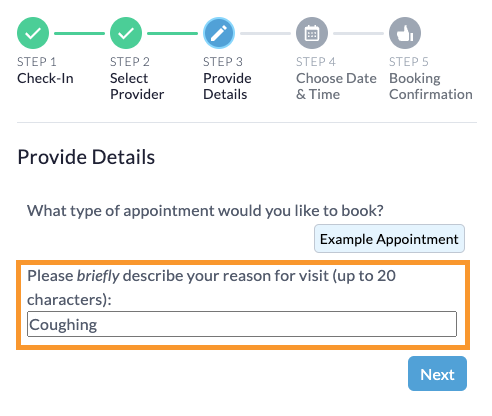
Task: Click the Step 3 pencil edit icon
Action: click(219, 33)
